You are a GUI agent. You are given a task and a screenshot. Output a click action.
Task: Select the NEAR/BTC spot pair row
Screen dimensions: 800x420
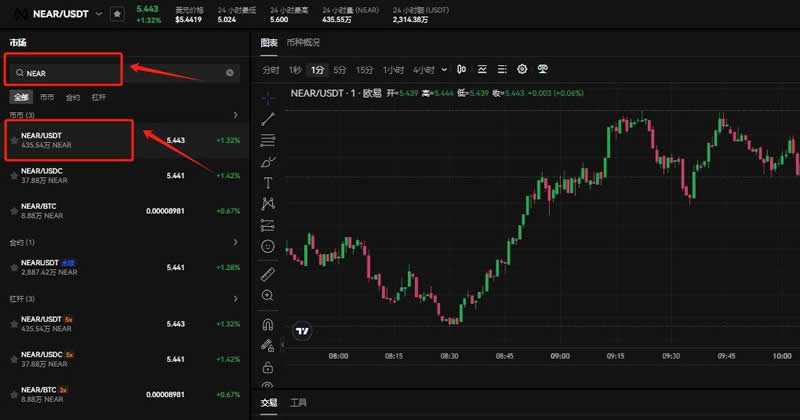click(120, 210)
